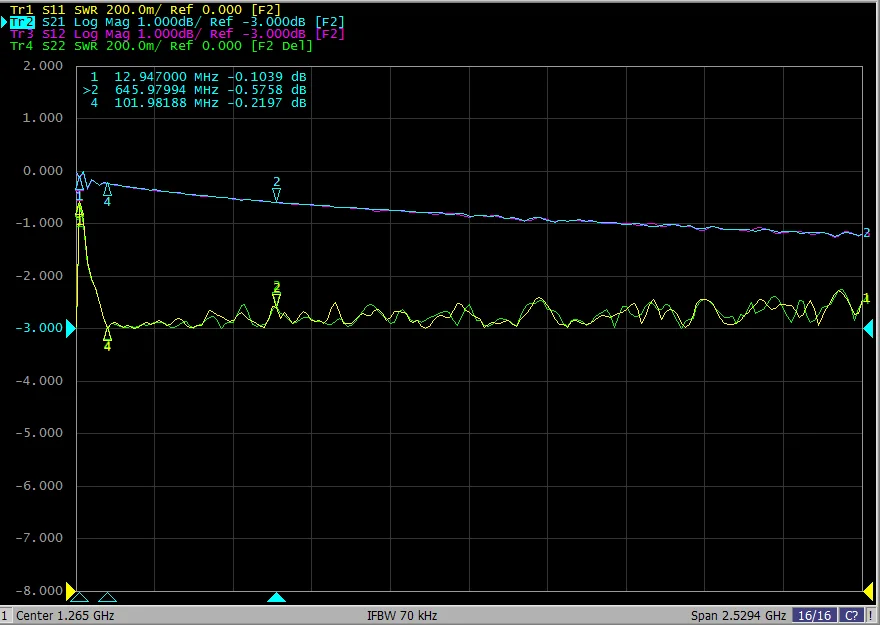Click marker 2 triangle on the yellow SWR trace
The width and height of the screenshot is (880, 625).
coord(276,299)
